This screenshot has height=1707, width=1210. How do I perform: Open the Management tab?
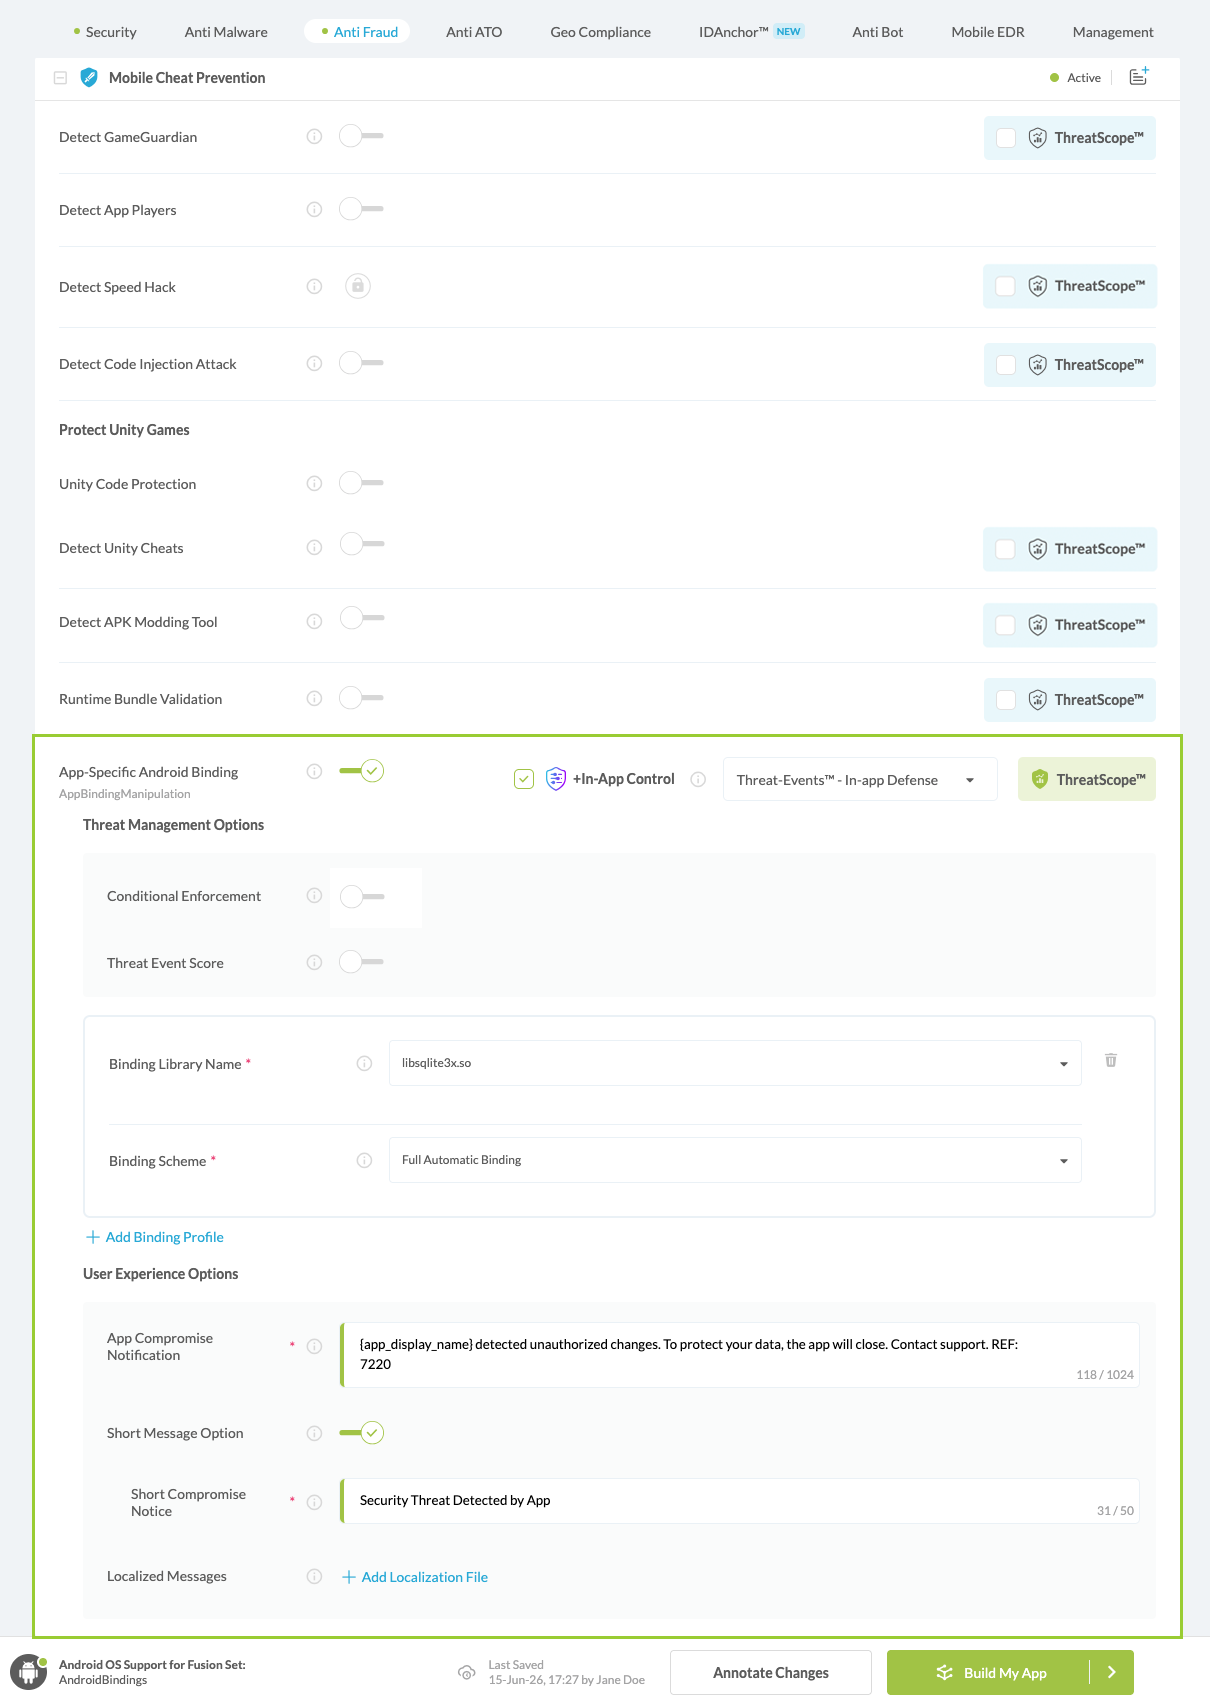click(x=1113, y=32)
